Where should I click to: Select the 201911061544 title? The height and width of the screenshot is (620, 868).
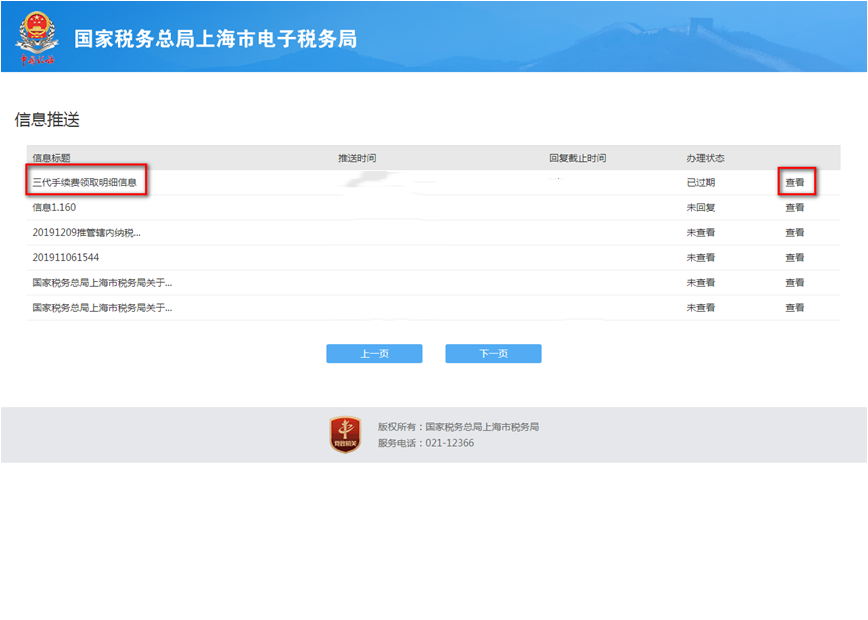click(66, 257)
